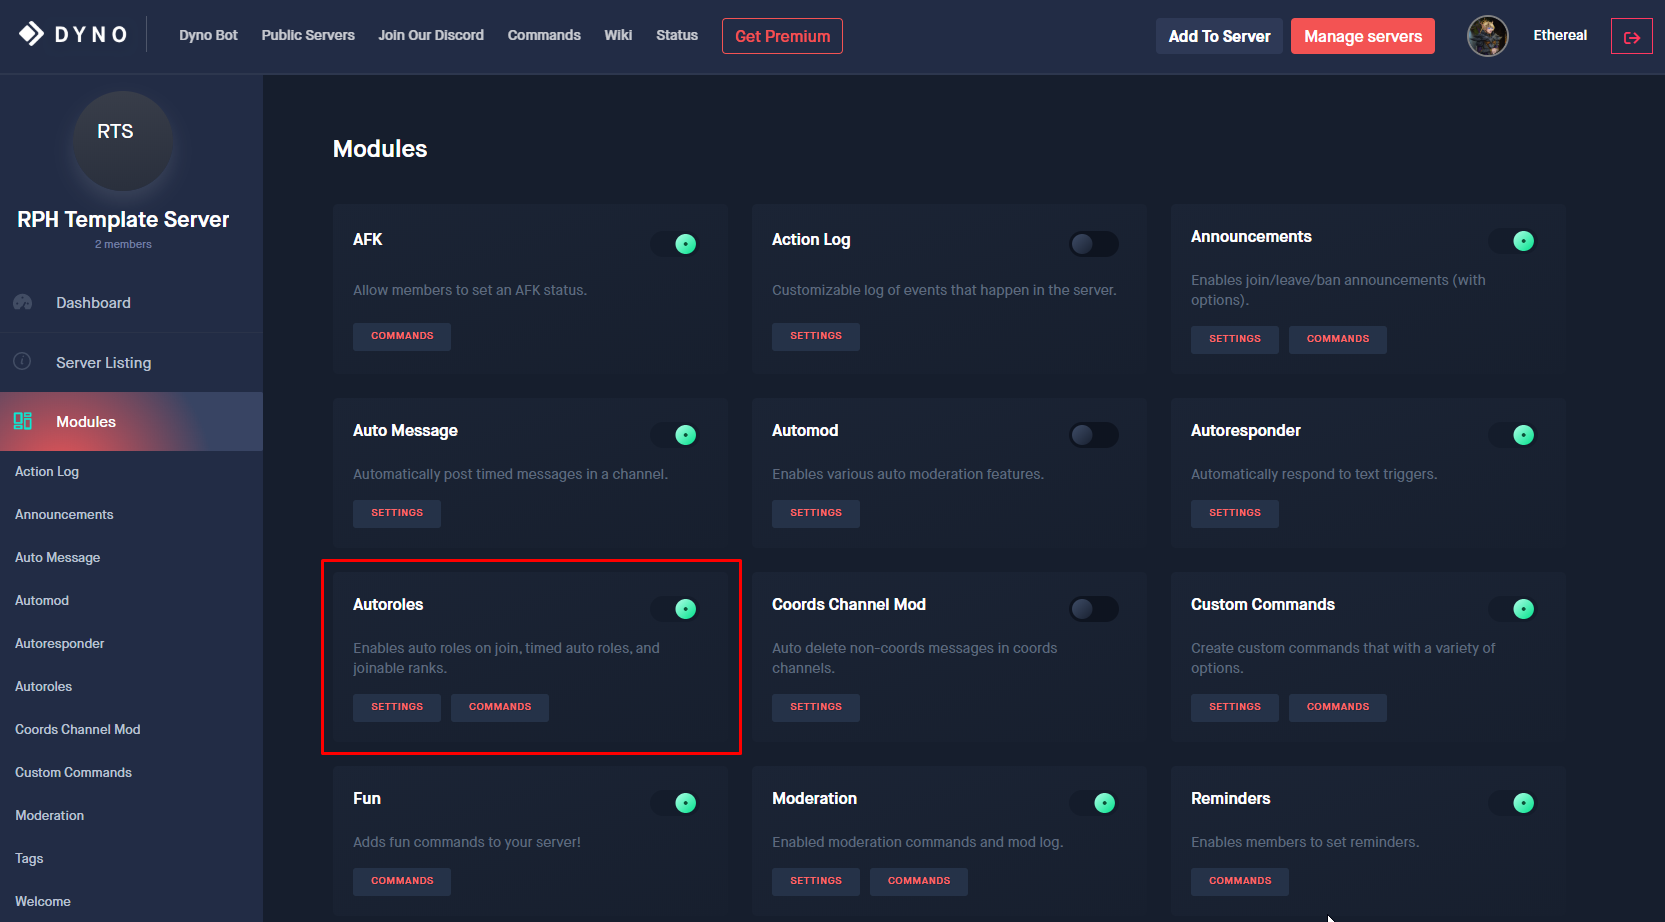The height and width of the screenshot is (922, 1665).
Task: View Reminders Commands button
Action: [x=1240, y=881]
